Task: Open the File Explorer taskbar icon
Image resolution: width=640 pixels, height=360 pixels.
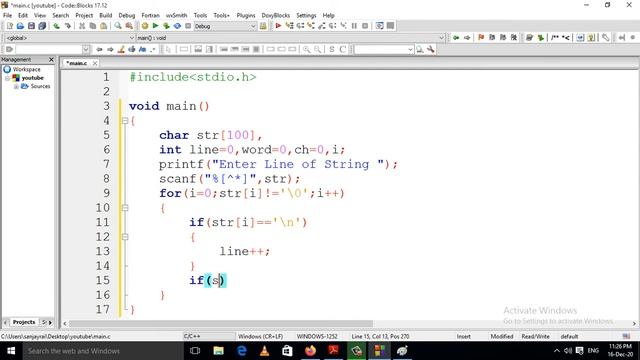Action: 218,351
